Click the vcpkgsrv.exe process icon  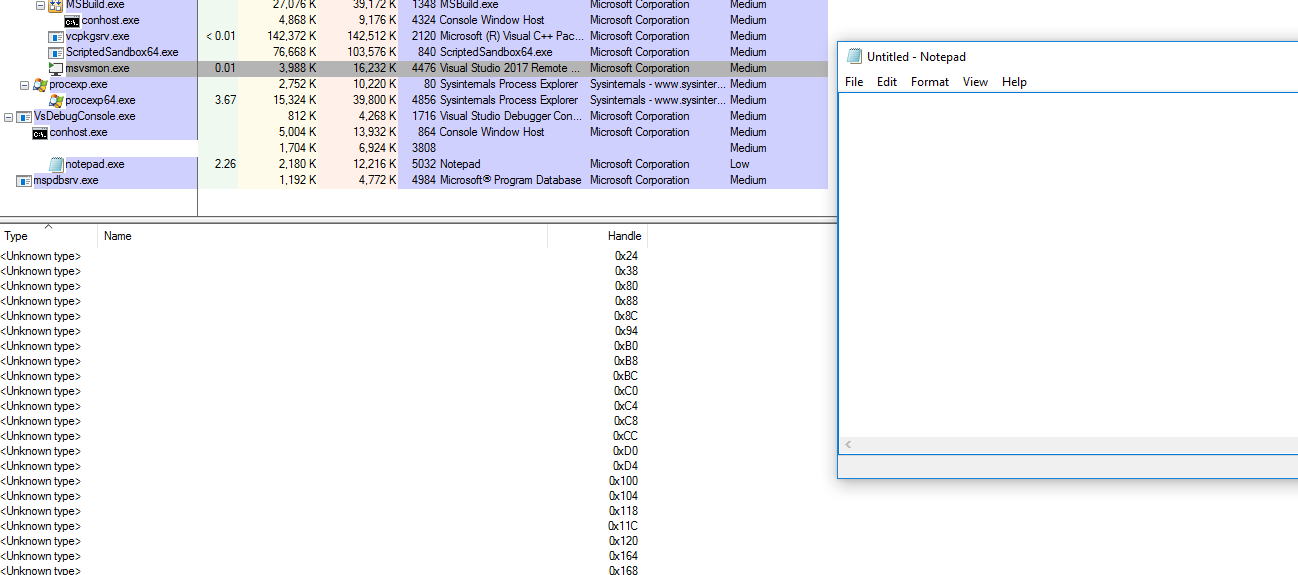[56, 36]
